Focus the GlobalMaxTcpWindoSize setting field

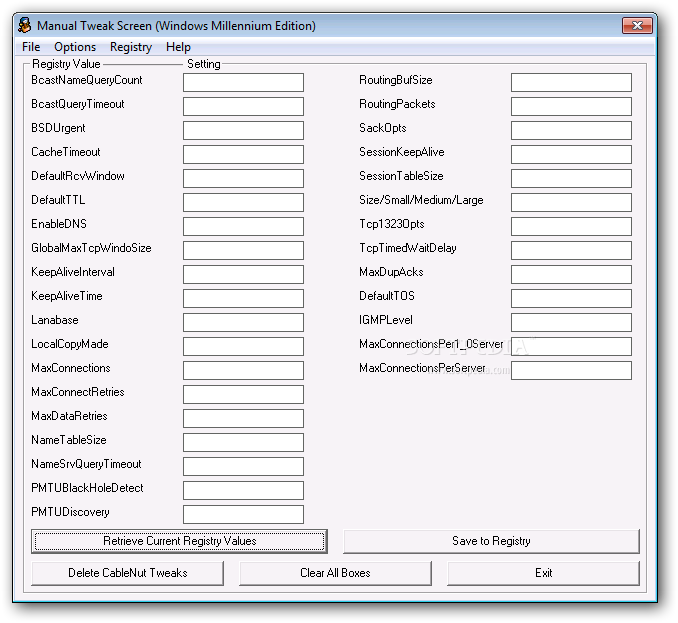tap(243, 250)
